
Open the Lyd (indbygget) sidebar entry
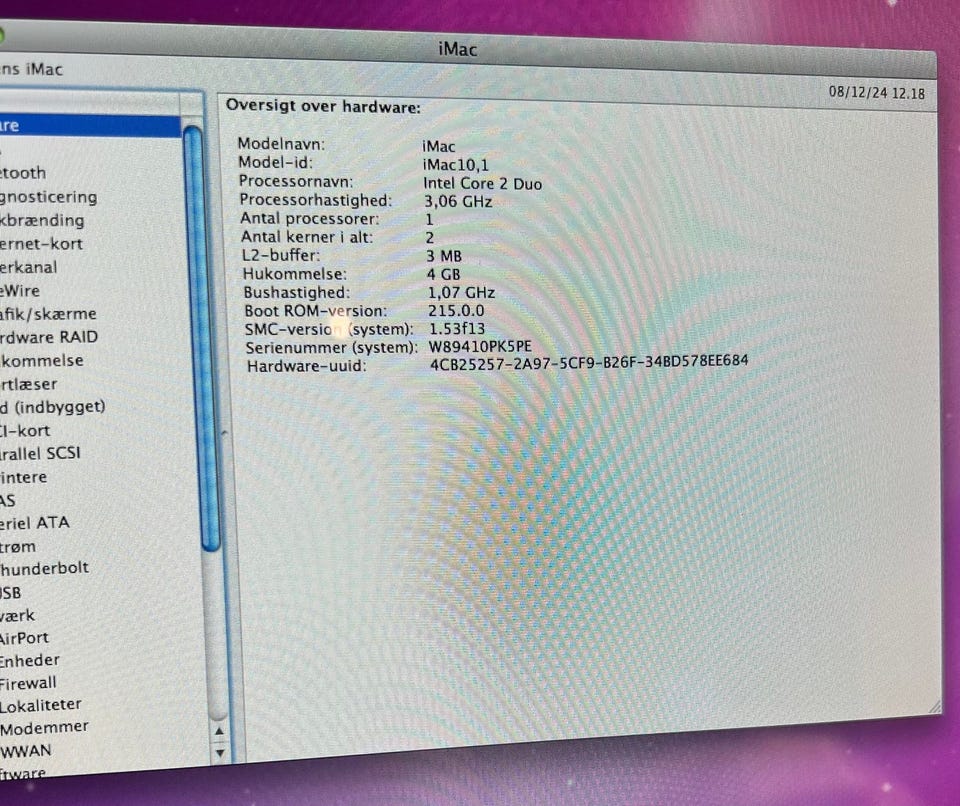(53, 407)
